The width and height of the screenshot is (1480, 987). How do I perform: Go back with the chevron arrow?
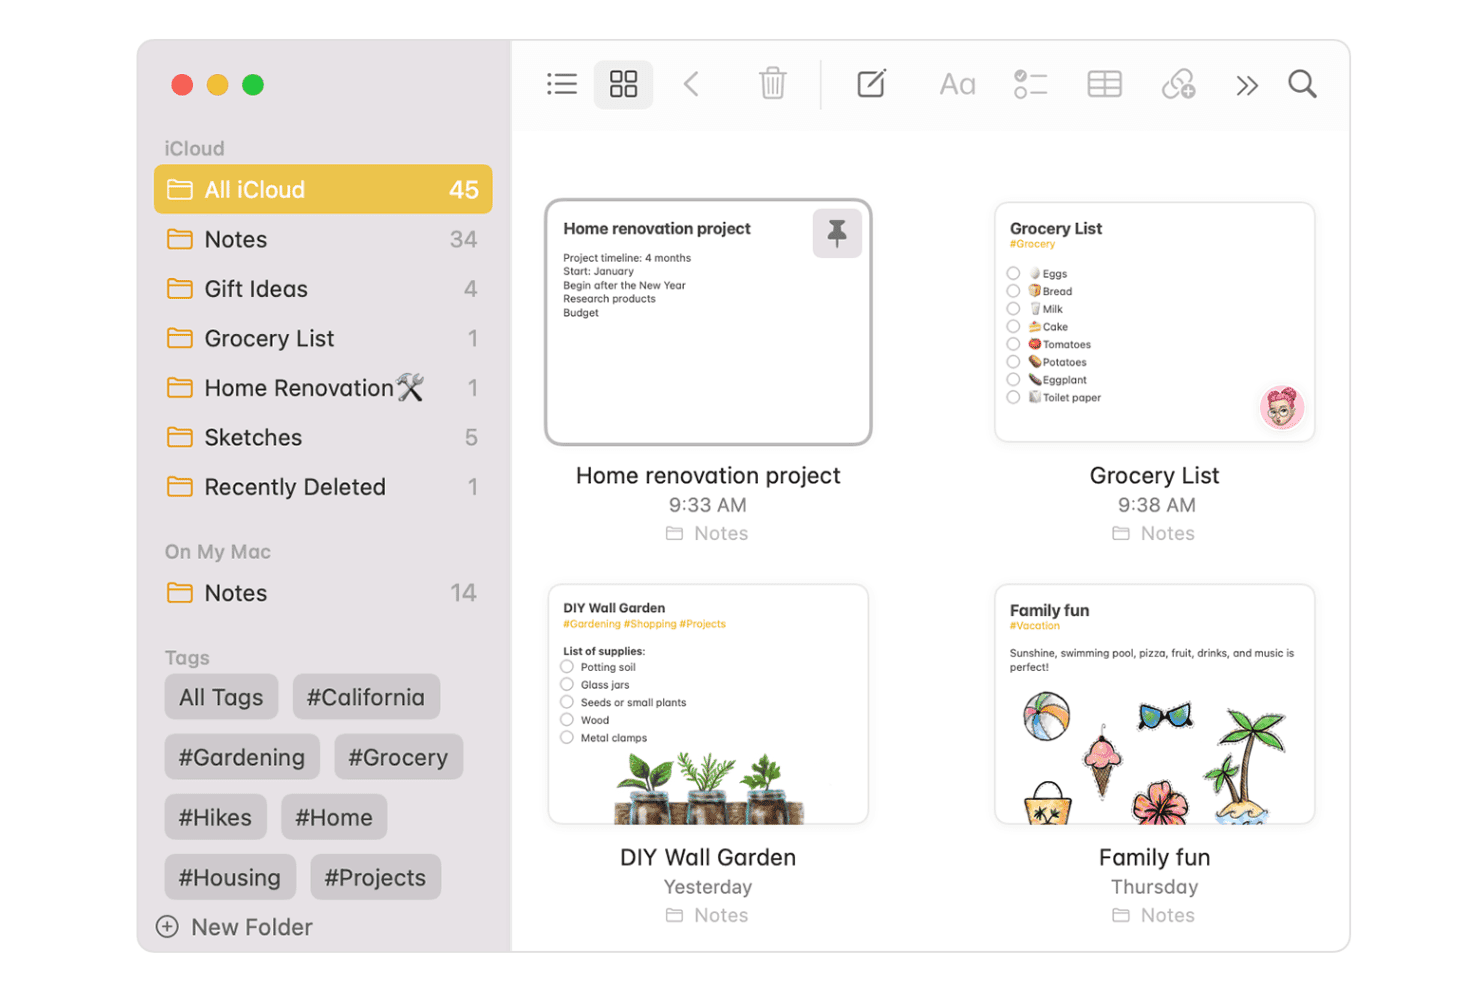click(691, 84)
